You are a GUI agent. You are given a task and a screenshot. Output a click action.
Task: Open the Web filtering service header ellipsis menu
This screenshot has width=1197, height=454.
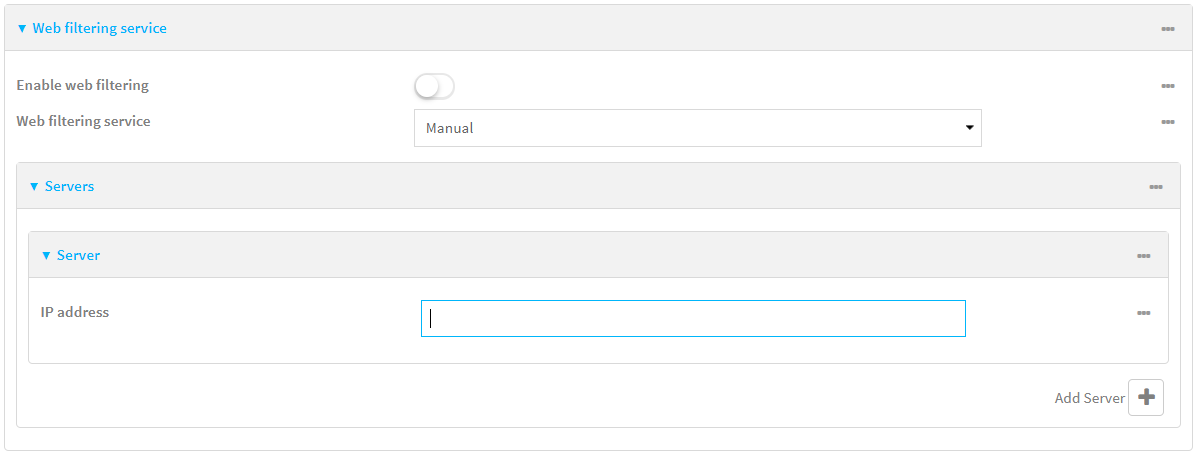click(x=1167, y=28)
